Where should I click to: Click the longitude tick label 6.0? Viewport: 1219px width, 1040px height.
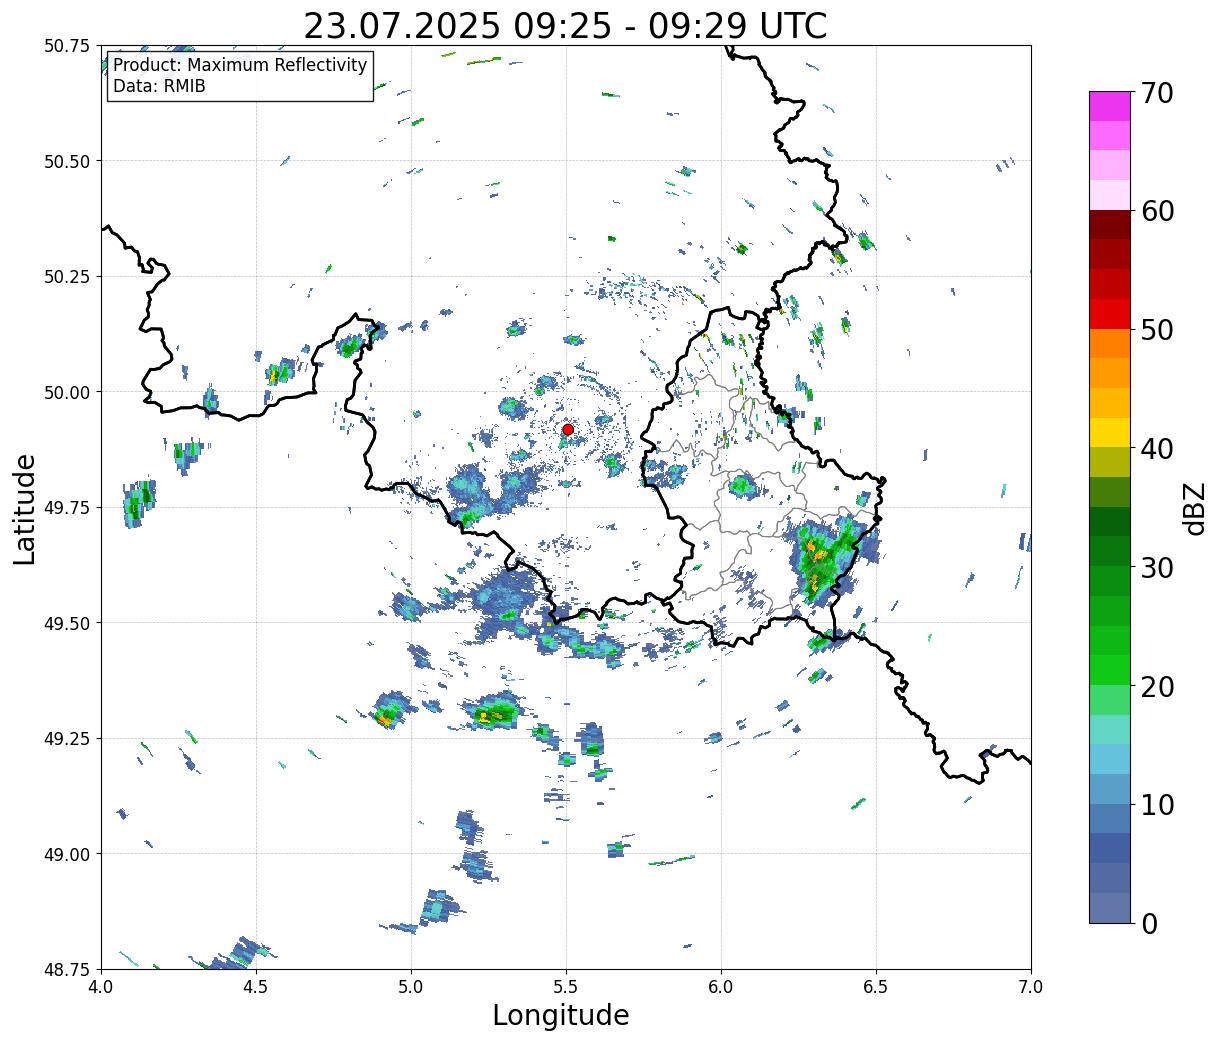[721, 987]
